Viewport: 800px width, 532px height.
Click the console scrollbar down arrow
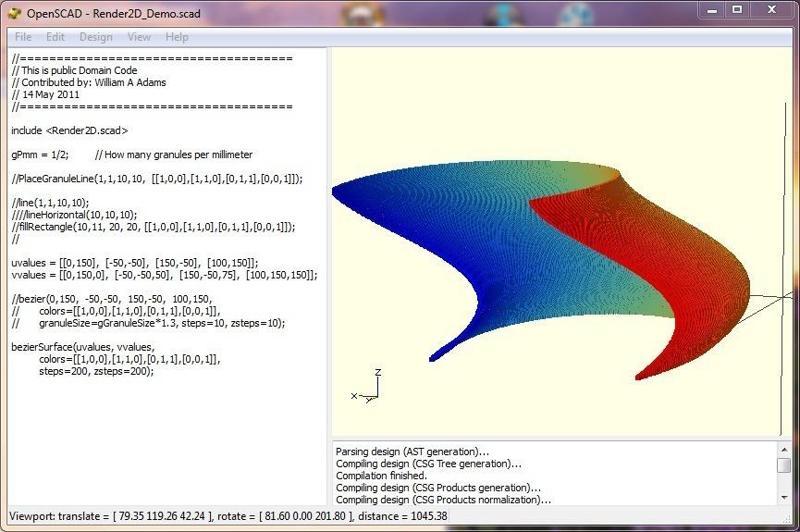pyautogui.click(x=784, y=497)
